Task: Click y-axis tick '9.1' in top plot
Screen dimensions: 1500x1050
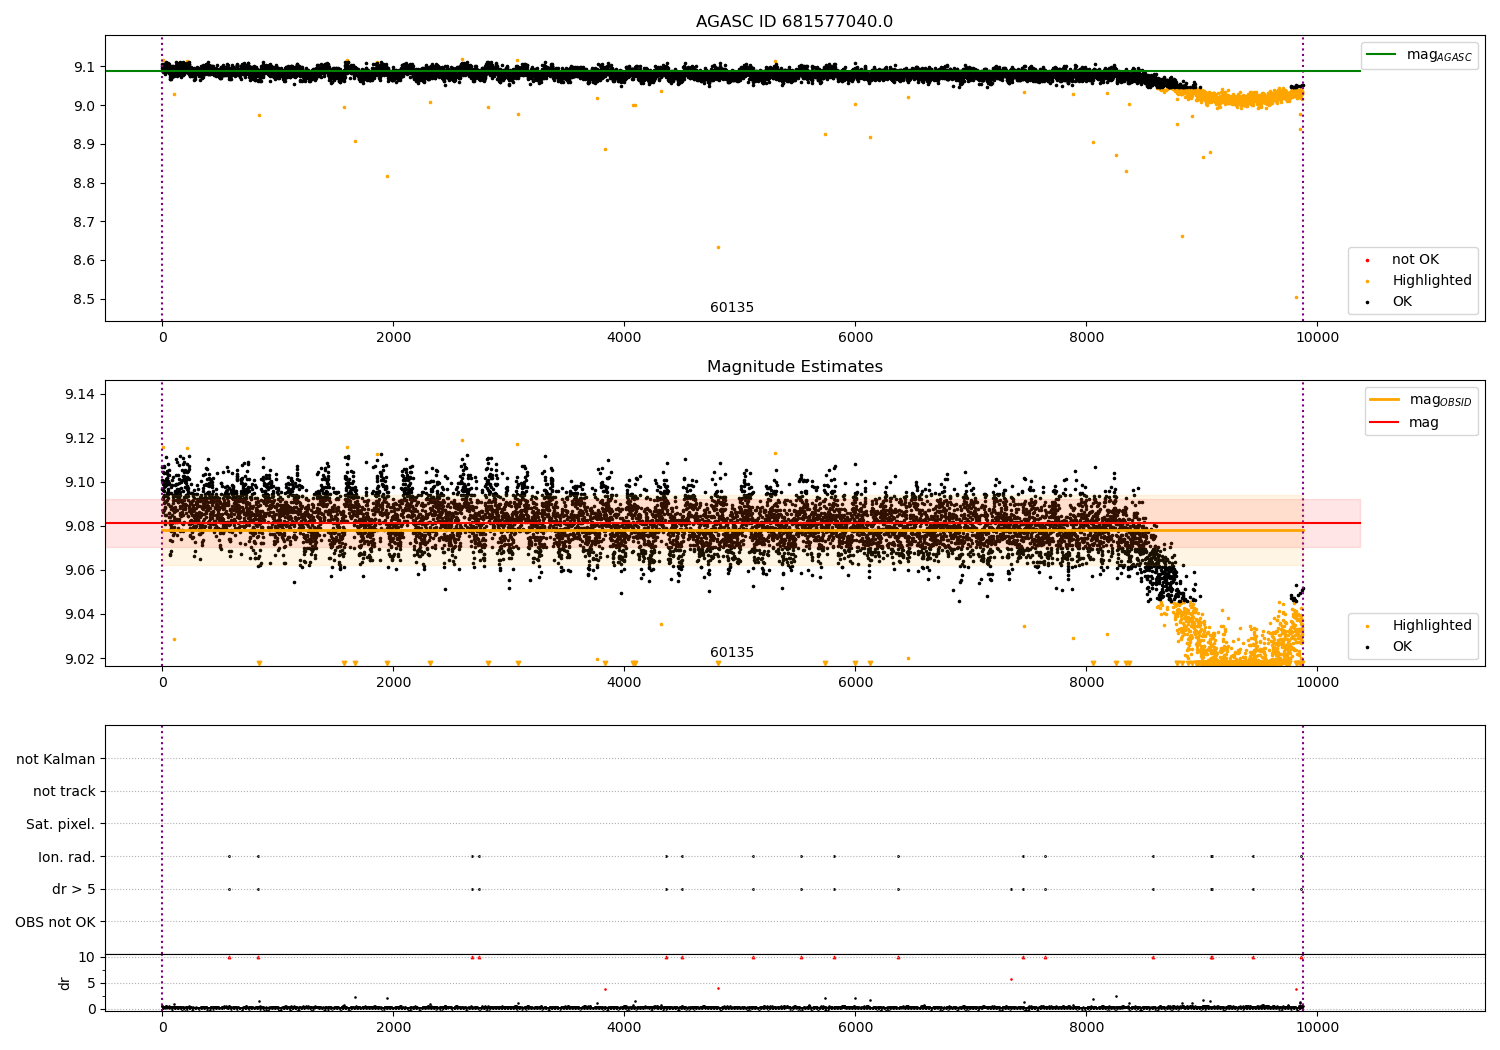Action: 84,68
